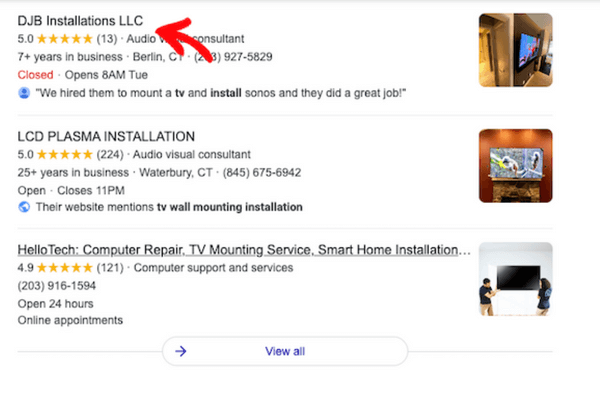This screenshot has height=400, width=600.
Task: Open the HelloTech TV mounting thumbnail
Action: tap(515, 279)
